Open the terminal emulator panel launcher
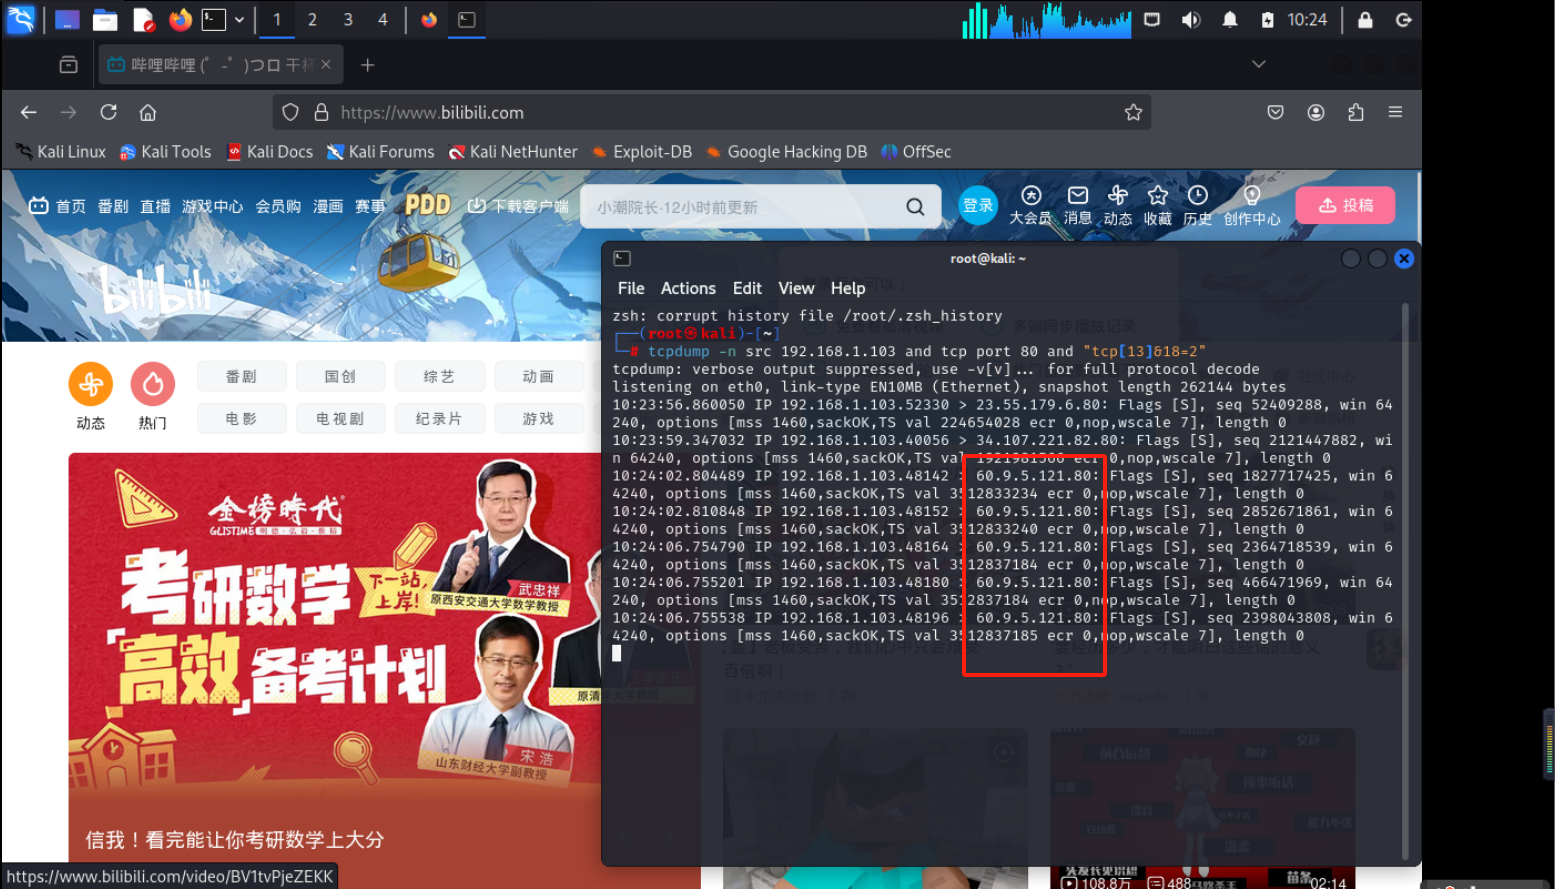1555x889 pixels. click(213, 19)
